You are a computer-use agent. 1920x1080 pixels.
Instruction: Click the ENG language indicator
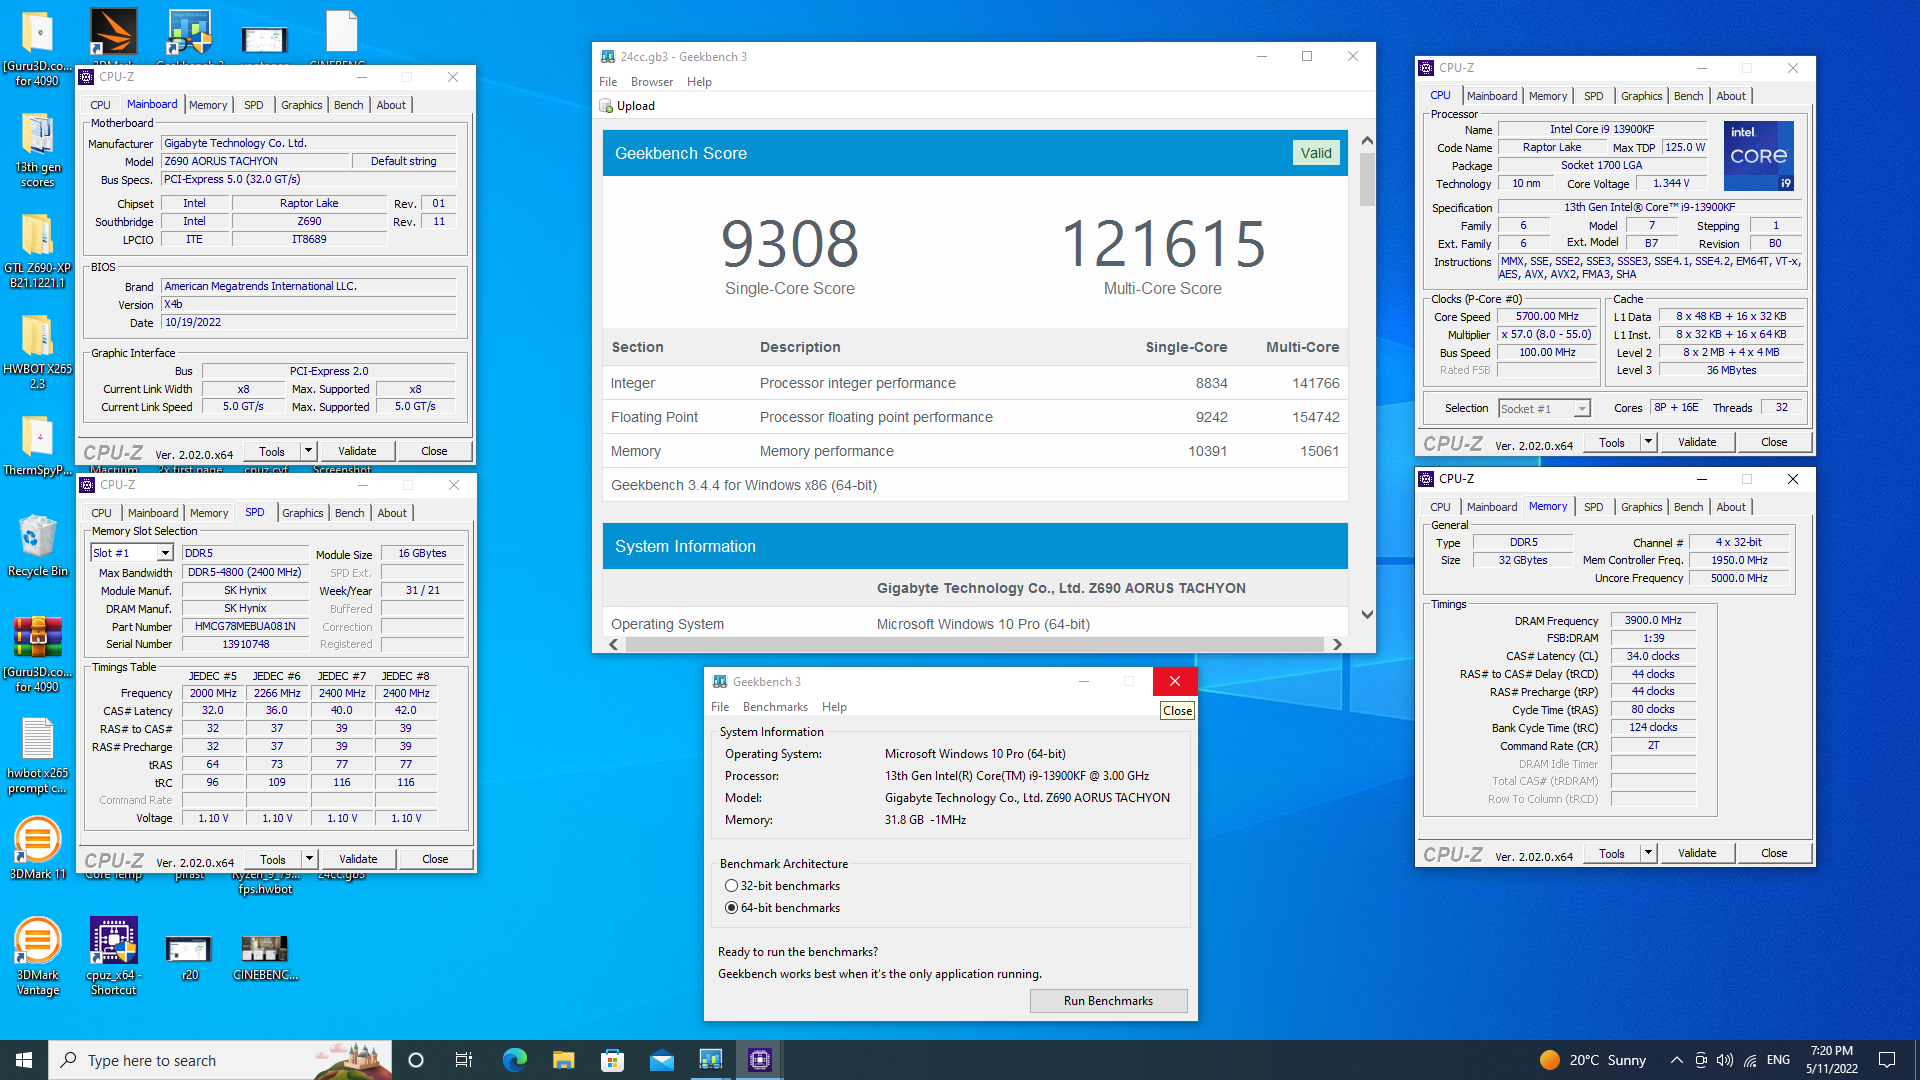[x=1778, y=1060]
